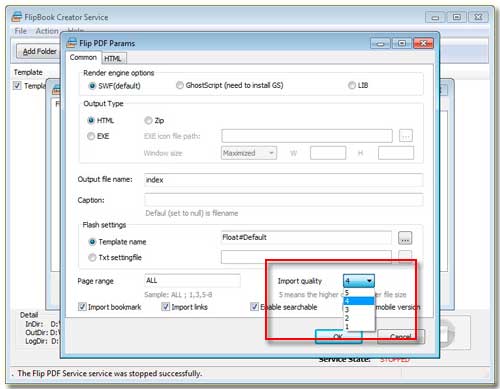Image resolution: width=500 pixels, height=389 pixels.
Task: Select the LIB render engine option
Action: tap(352, 85)
